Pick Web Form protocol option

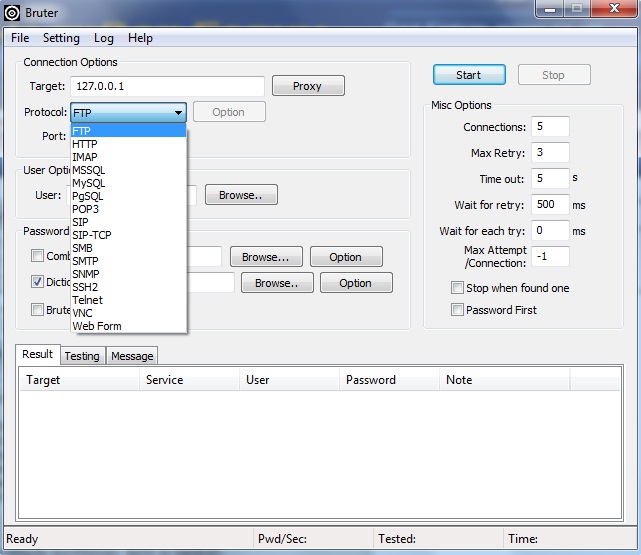click(94, 326)
